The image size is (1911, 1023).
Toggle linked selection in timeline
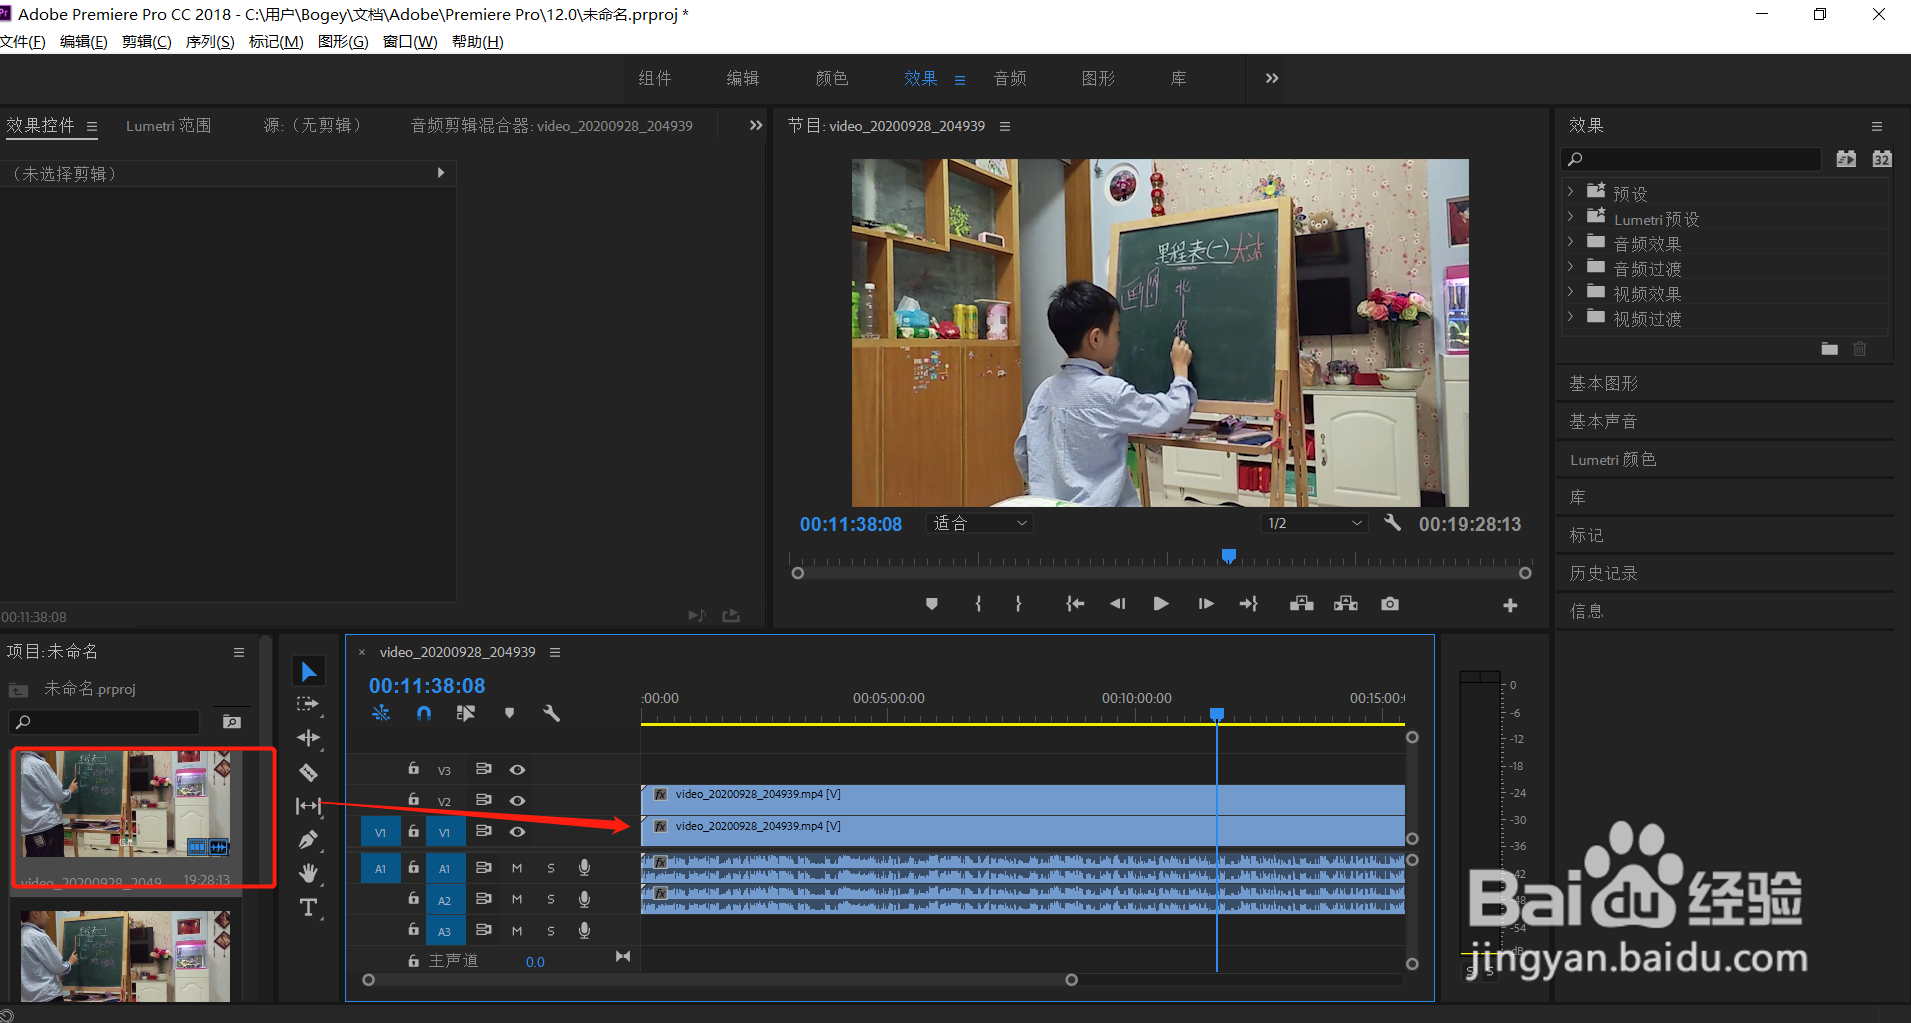pyautogui.click(x=466, y=713)
